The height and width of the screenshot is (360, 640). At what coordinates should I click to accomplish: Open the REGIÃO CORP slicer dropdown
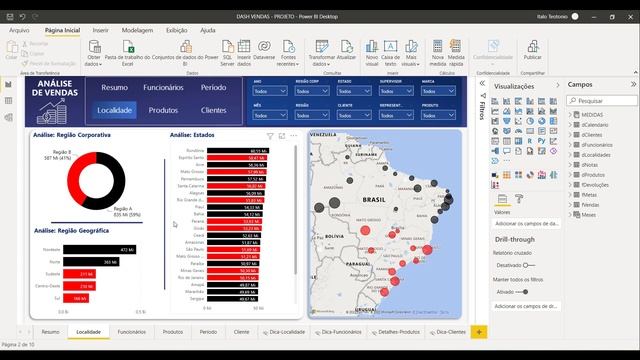[312, 91]
